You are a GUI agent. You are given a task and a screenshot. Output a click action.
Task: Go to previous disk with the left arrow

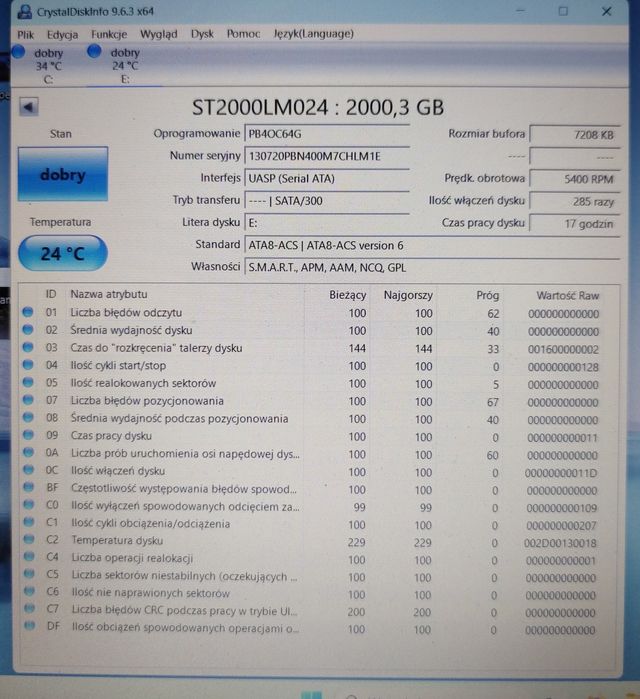[29, 107]
